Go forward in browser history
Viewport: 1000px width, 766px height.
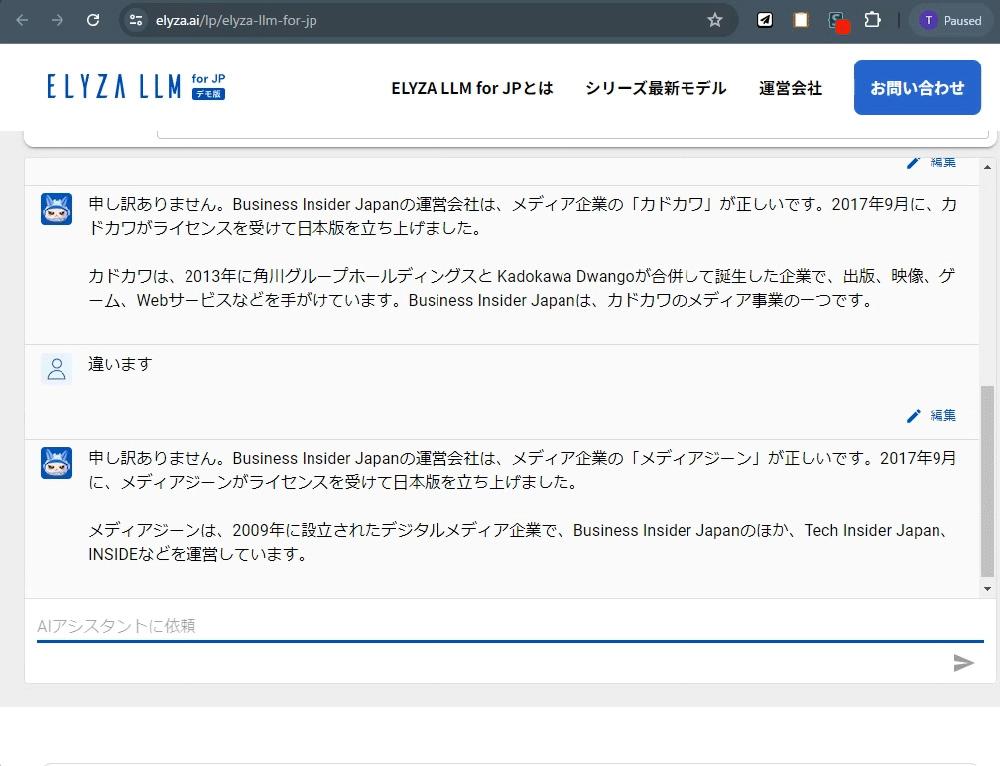(57, 20)
